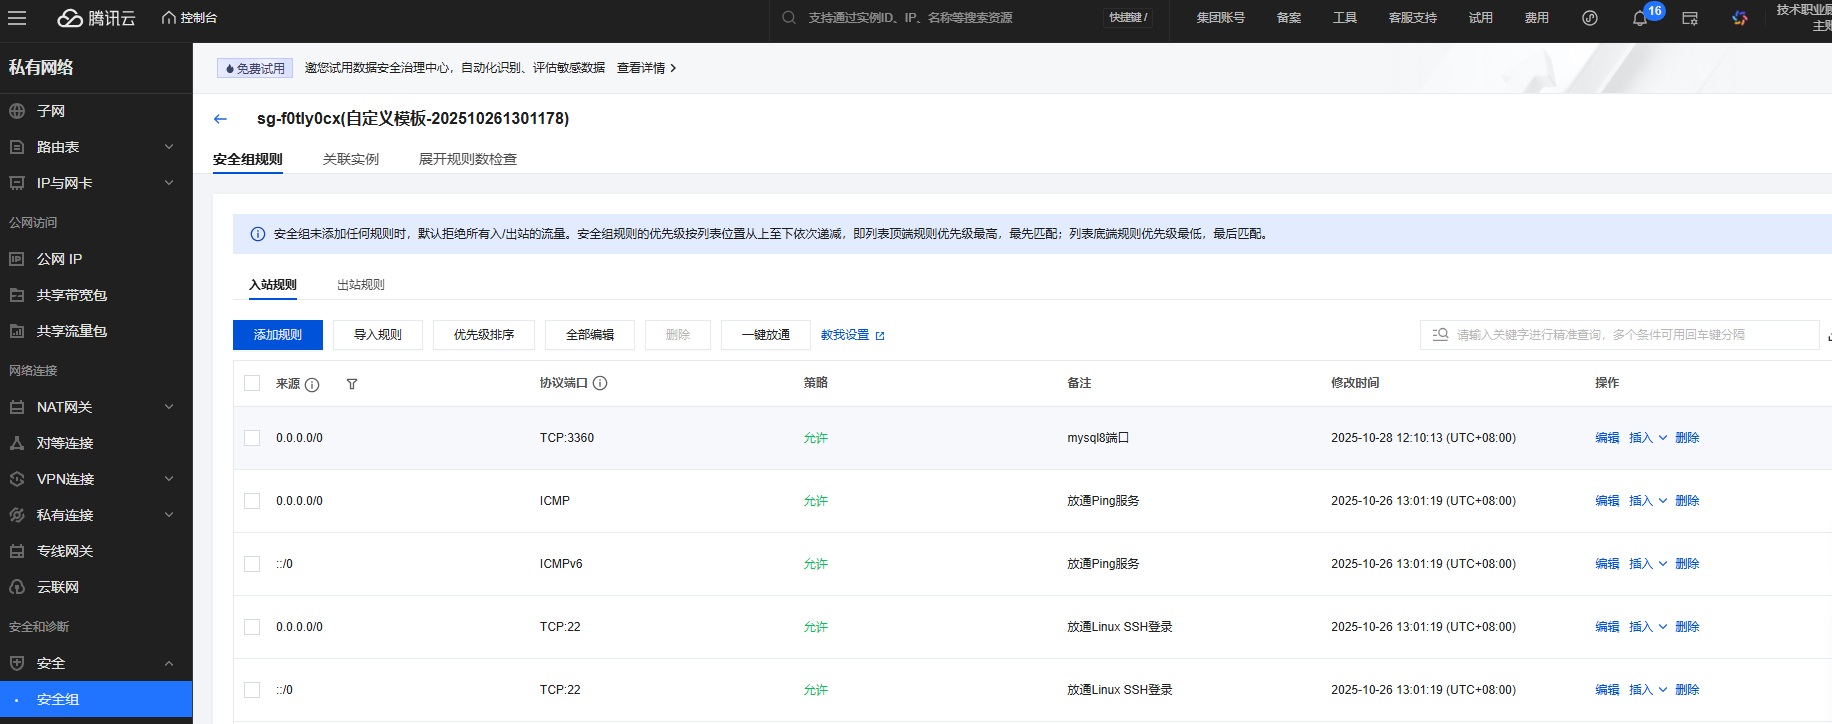
Task: Expand the 私有连接 sidebar menu
Action: pos(169,515)
